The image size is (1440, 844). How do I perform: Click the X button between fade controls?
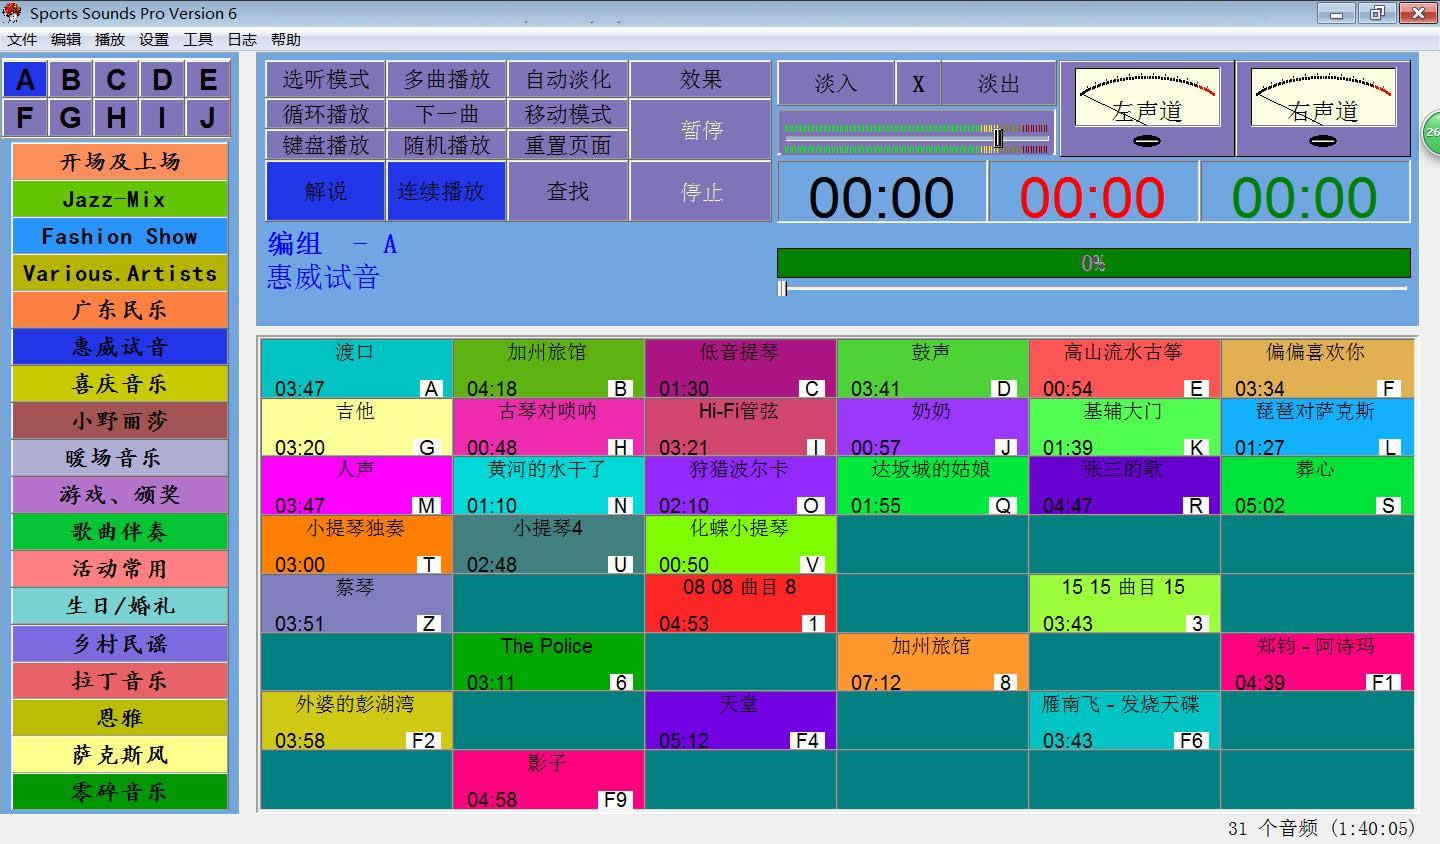(918, 84)
